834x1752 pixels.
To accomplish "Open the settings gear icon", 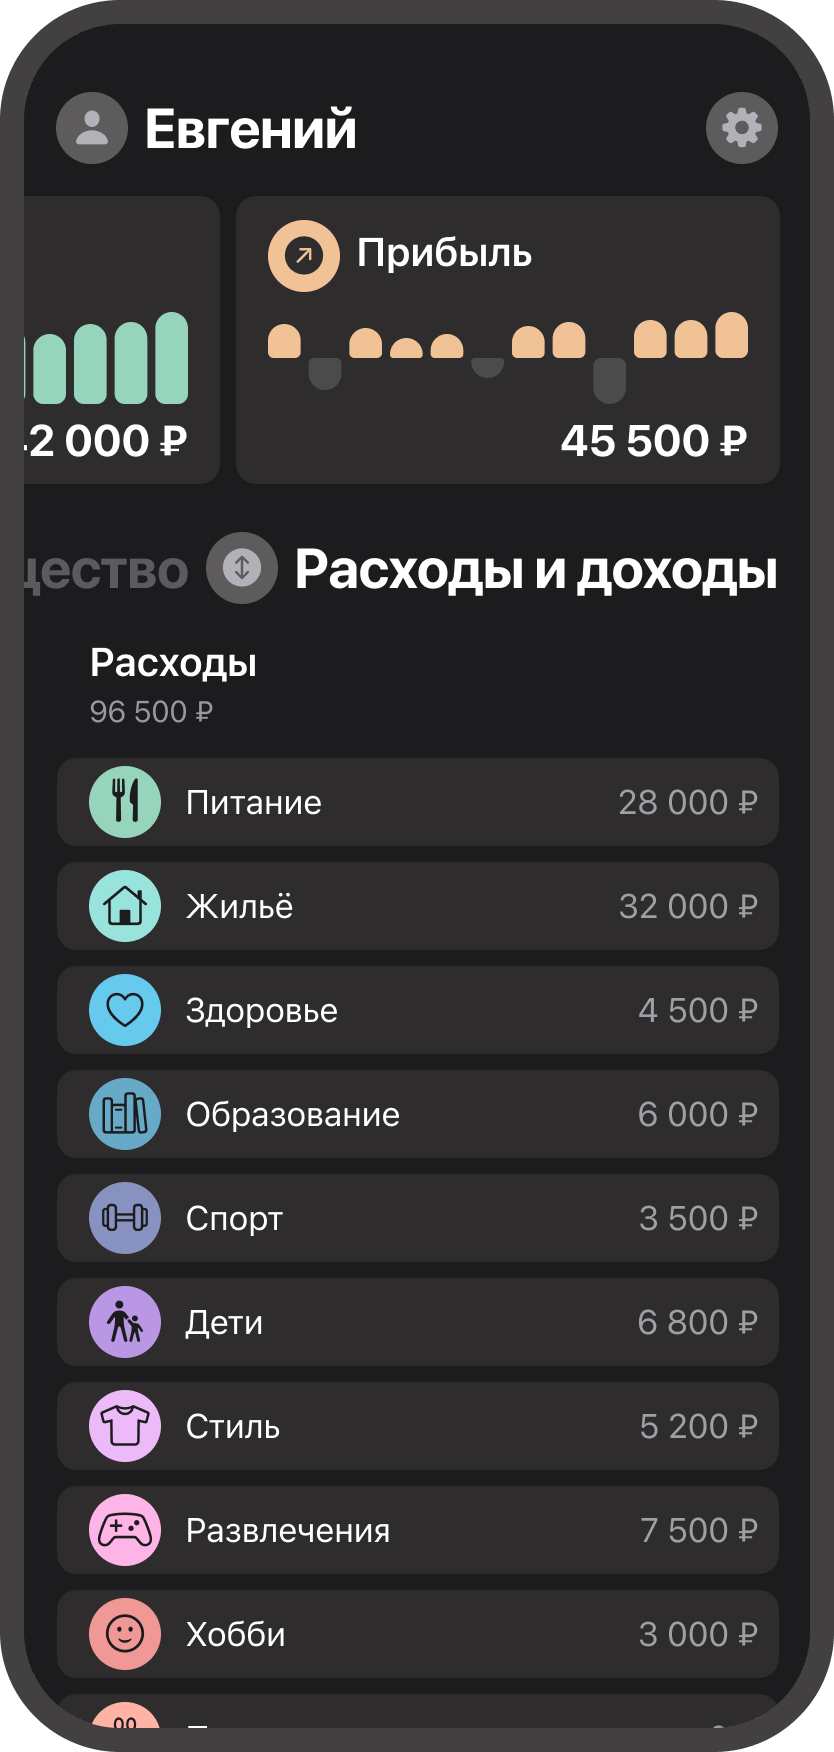I will (741, 128).
